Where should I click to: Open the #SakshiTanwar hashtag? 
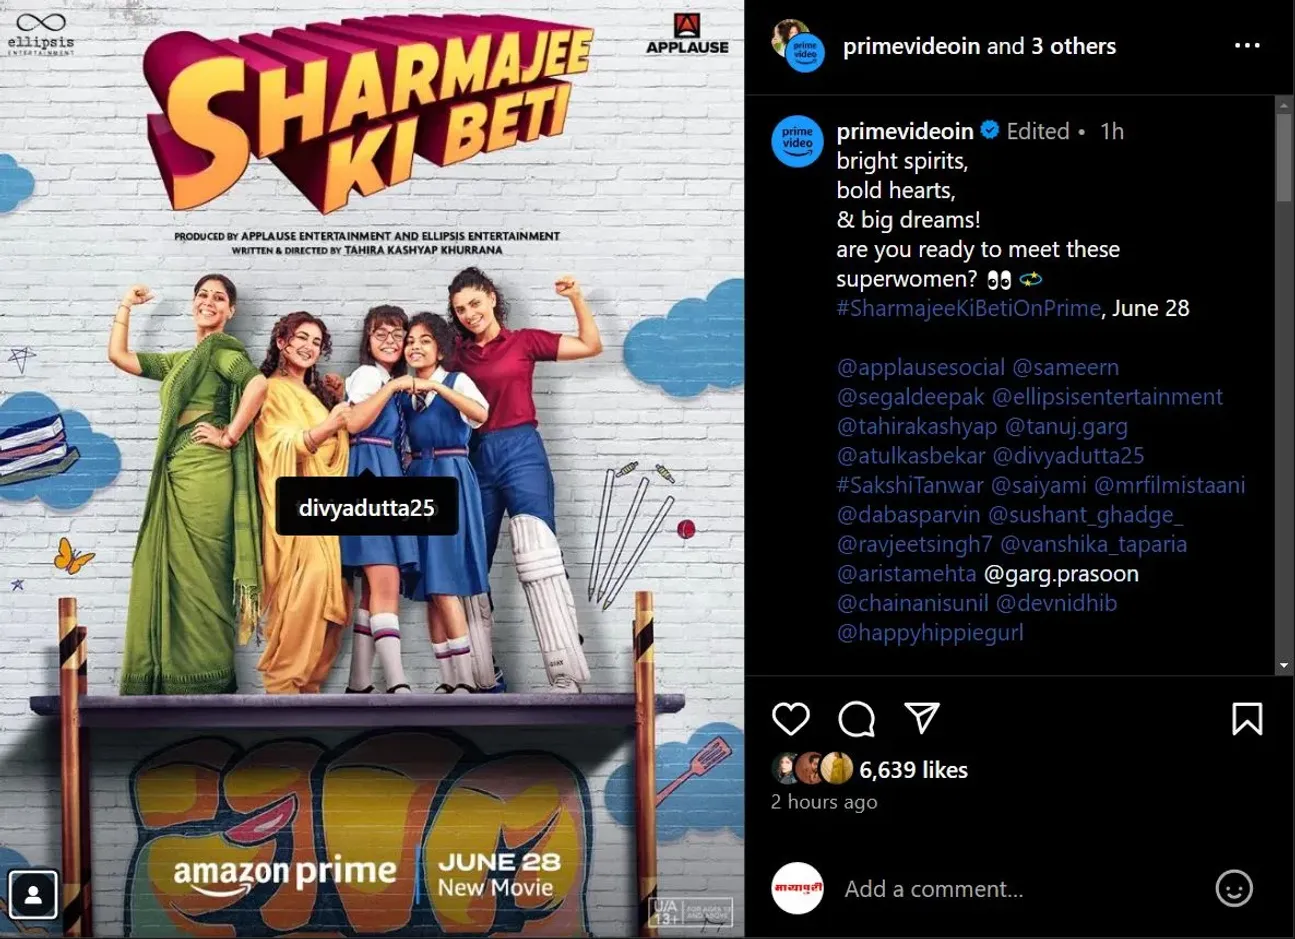point(910,485)
